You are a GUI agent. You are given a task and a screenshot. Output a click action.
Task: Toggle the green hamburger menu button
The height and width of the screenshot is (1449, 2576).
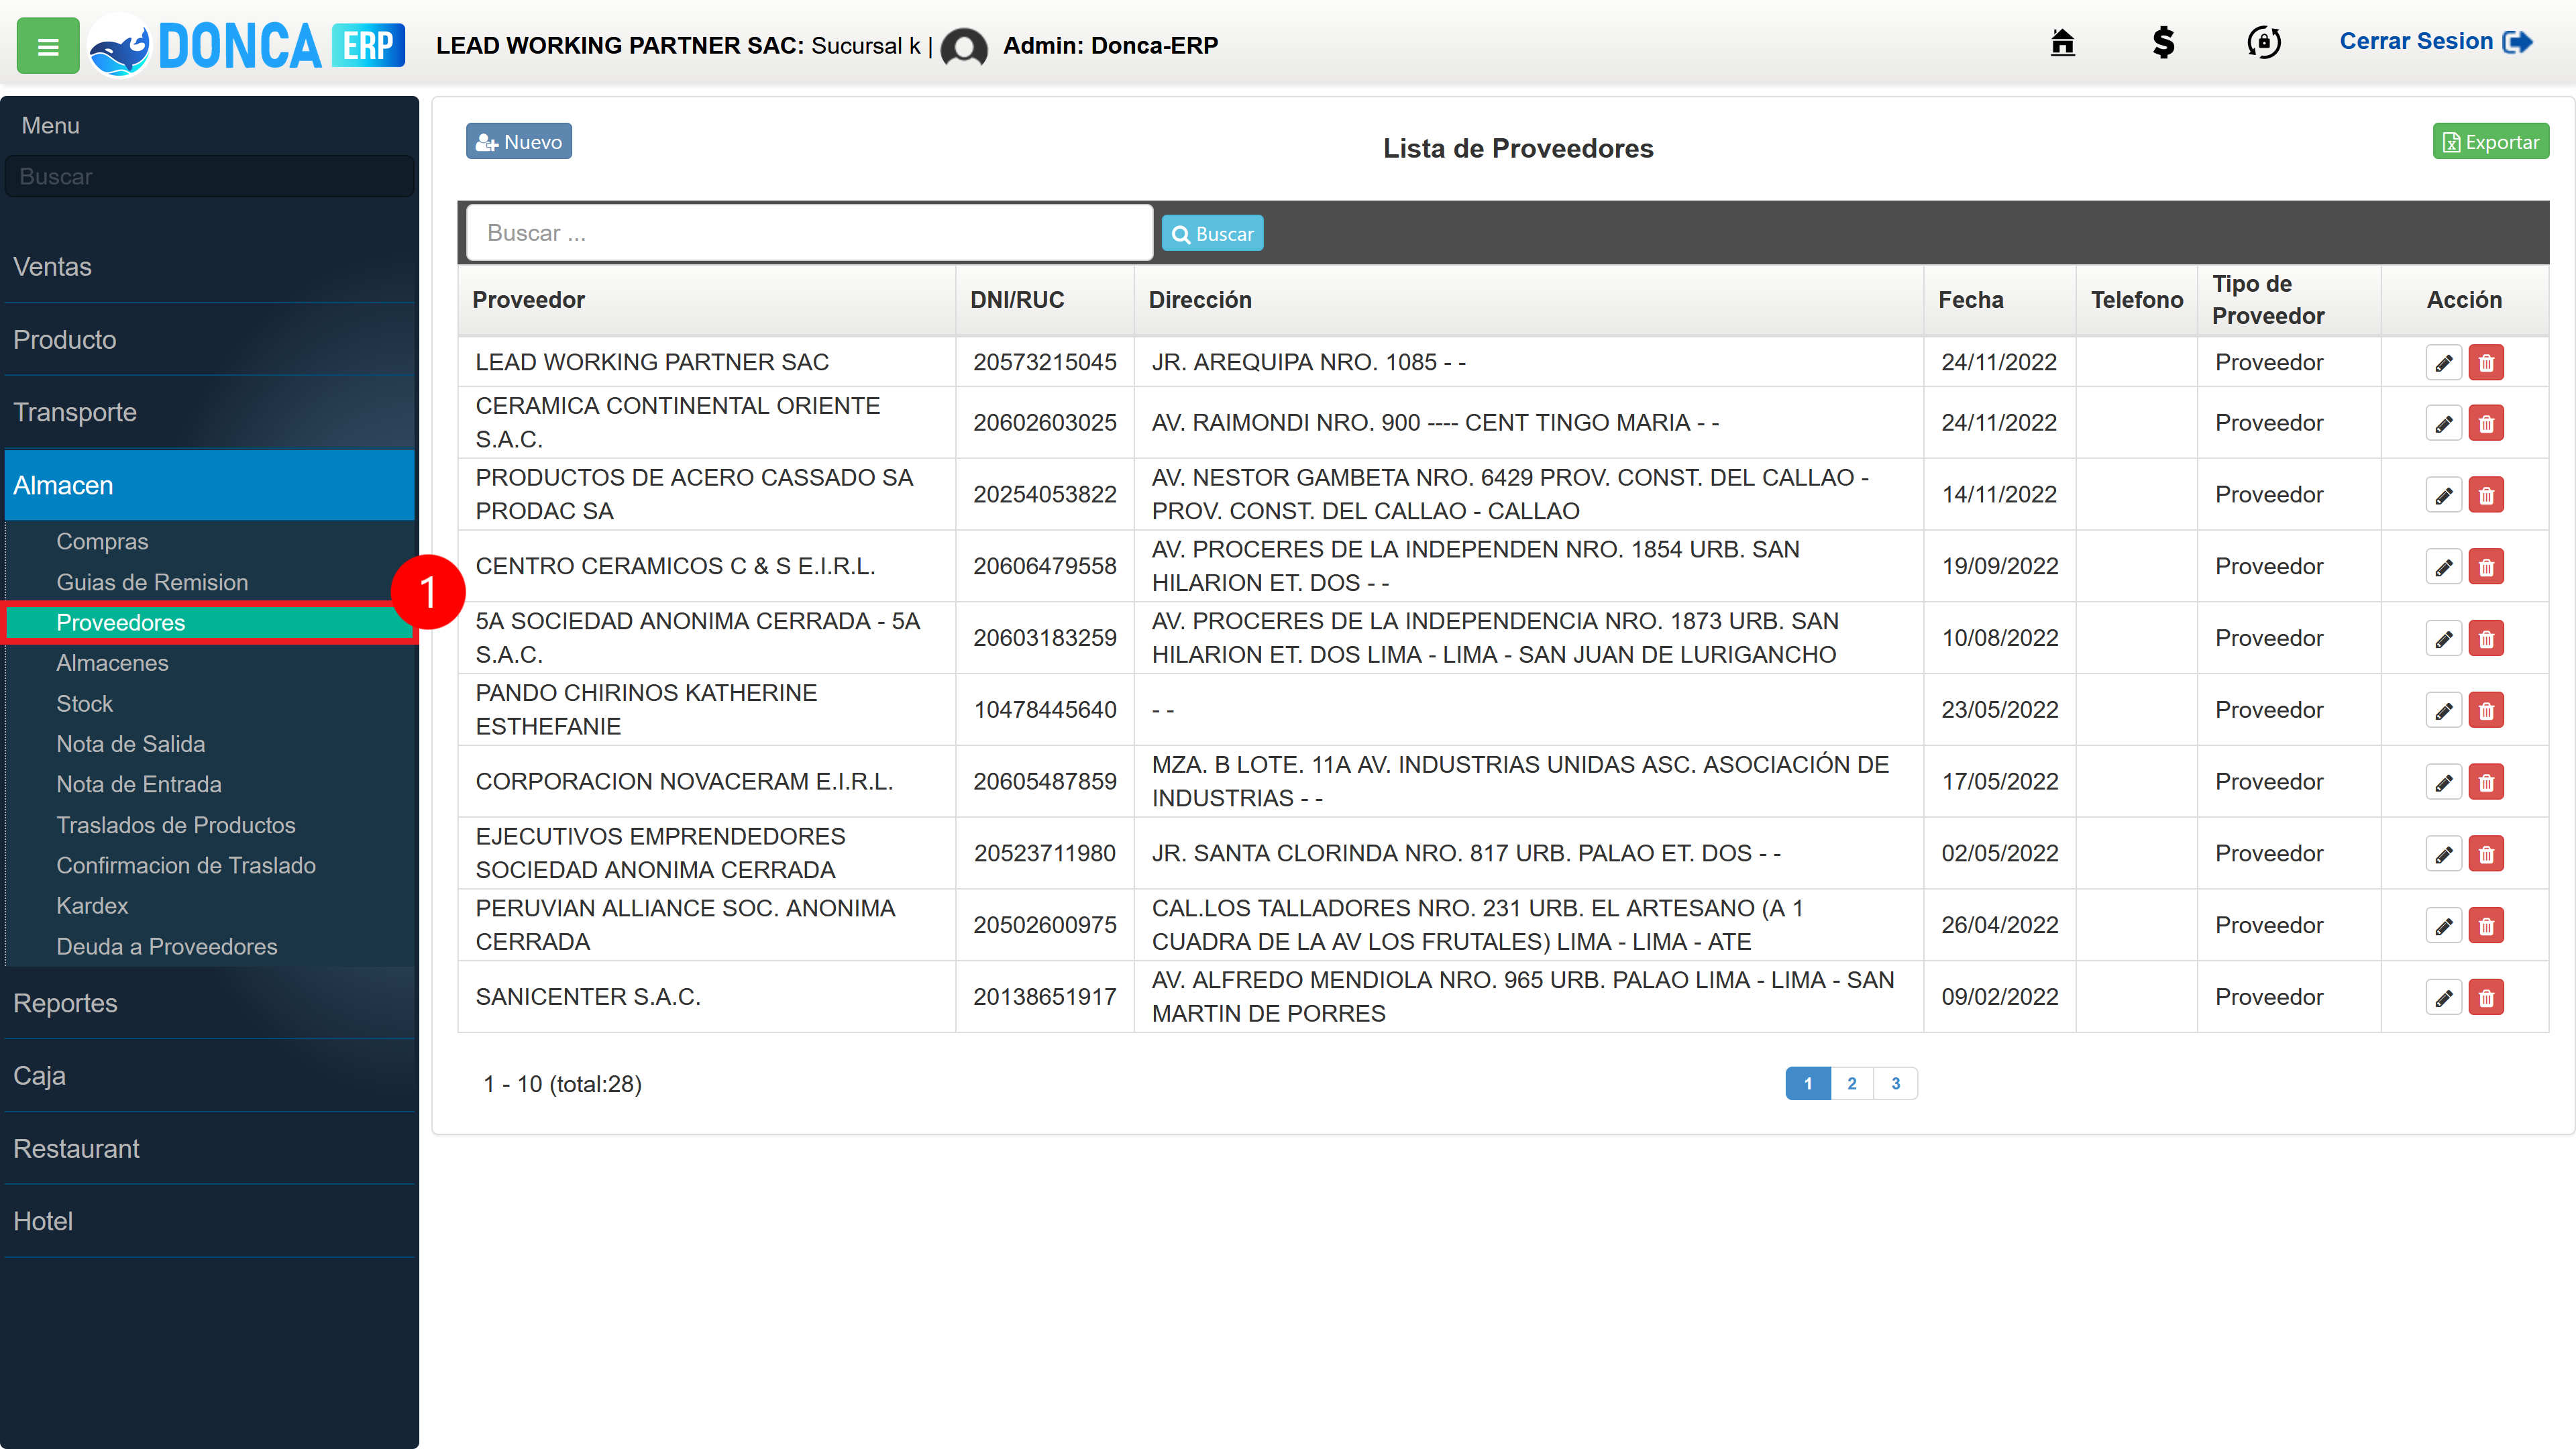click(48, 46)
